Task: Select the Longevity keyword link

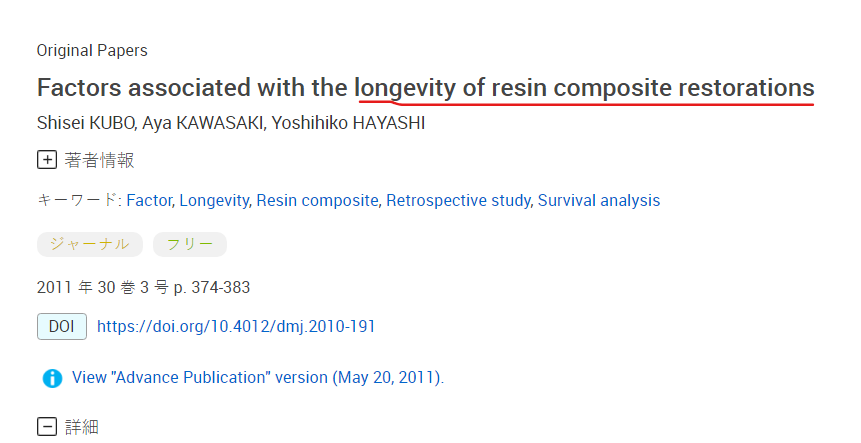Action: (213, 200)
